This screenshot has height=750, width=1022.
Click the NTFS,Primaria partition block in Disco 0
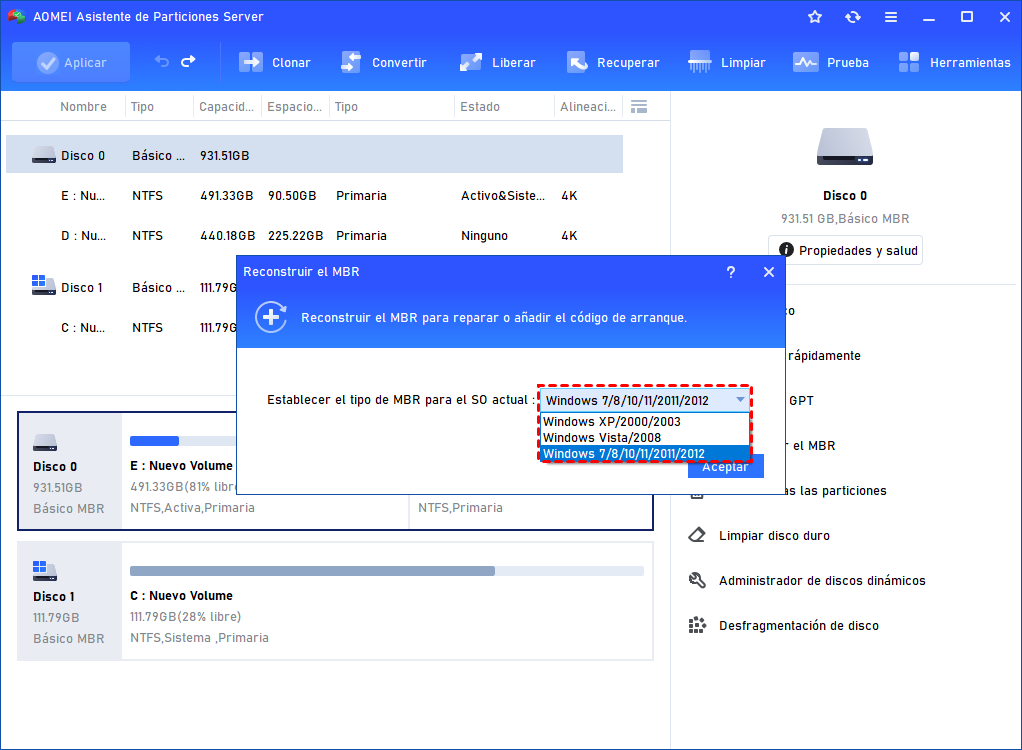pos(531,511)
